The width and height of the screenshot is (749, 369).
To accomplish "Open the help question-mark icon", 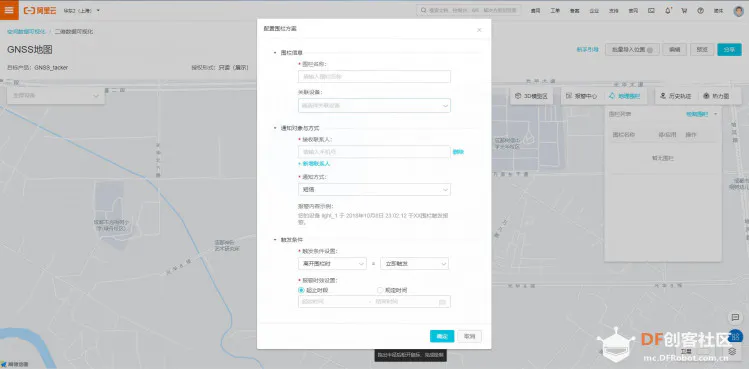I will 700,11.
